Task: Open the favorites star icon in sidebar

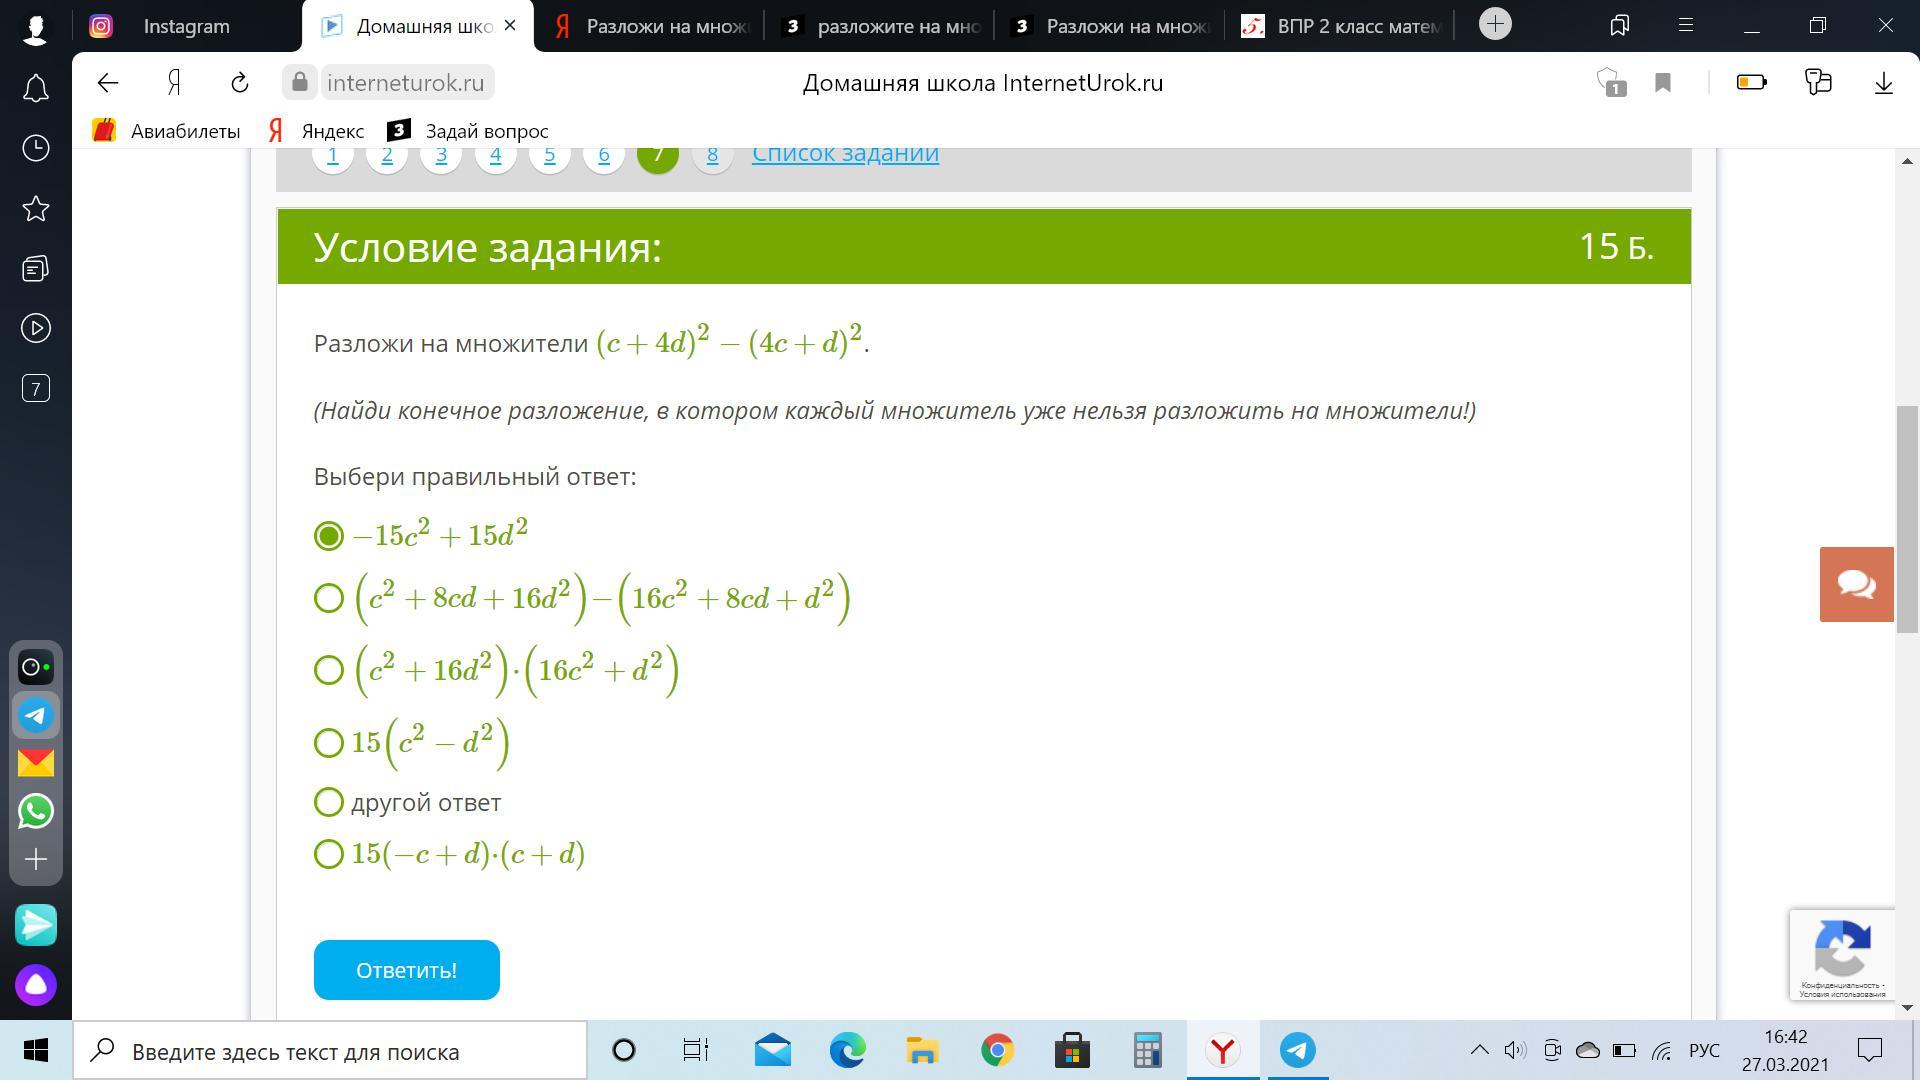Action: tap(36, 208)
